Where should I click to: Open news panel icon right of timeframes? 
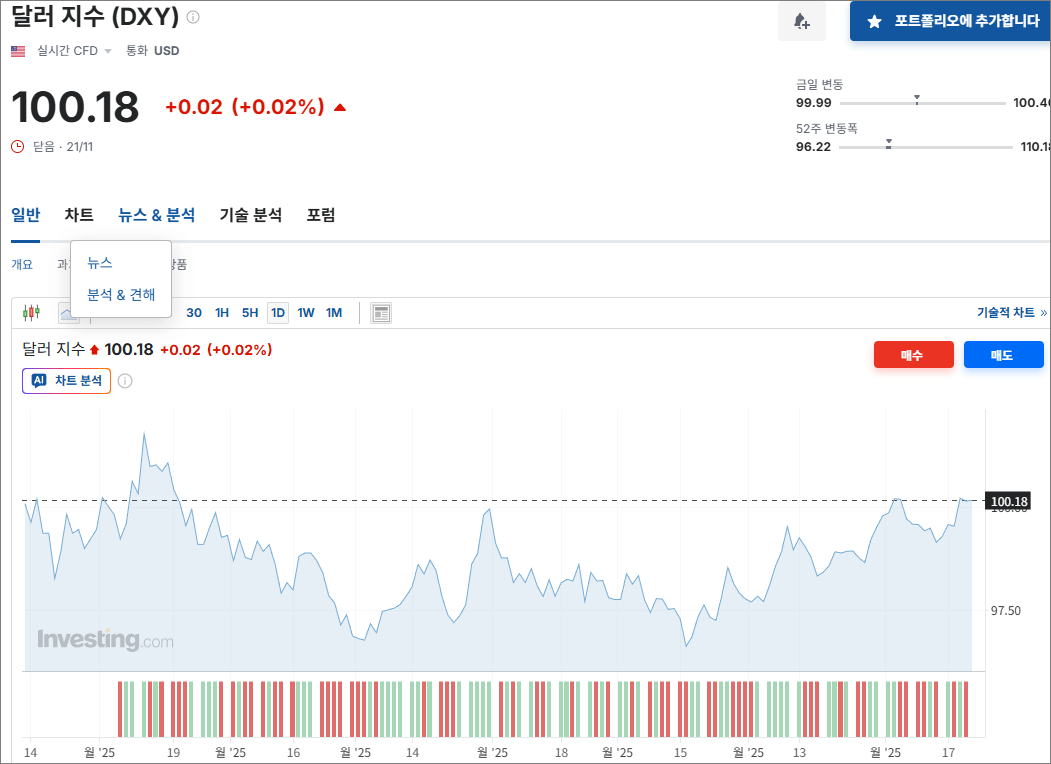coord(380,312)
